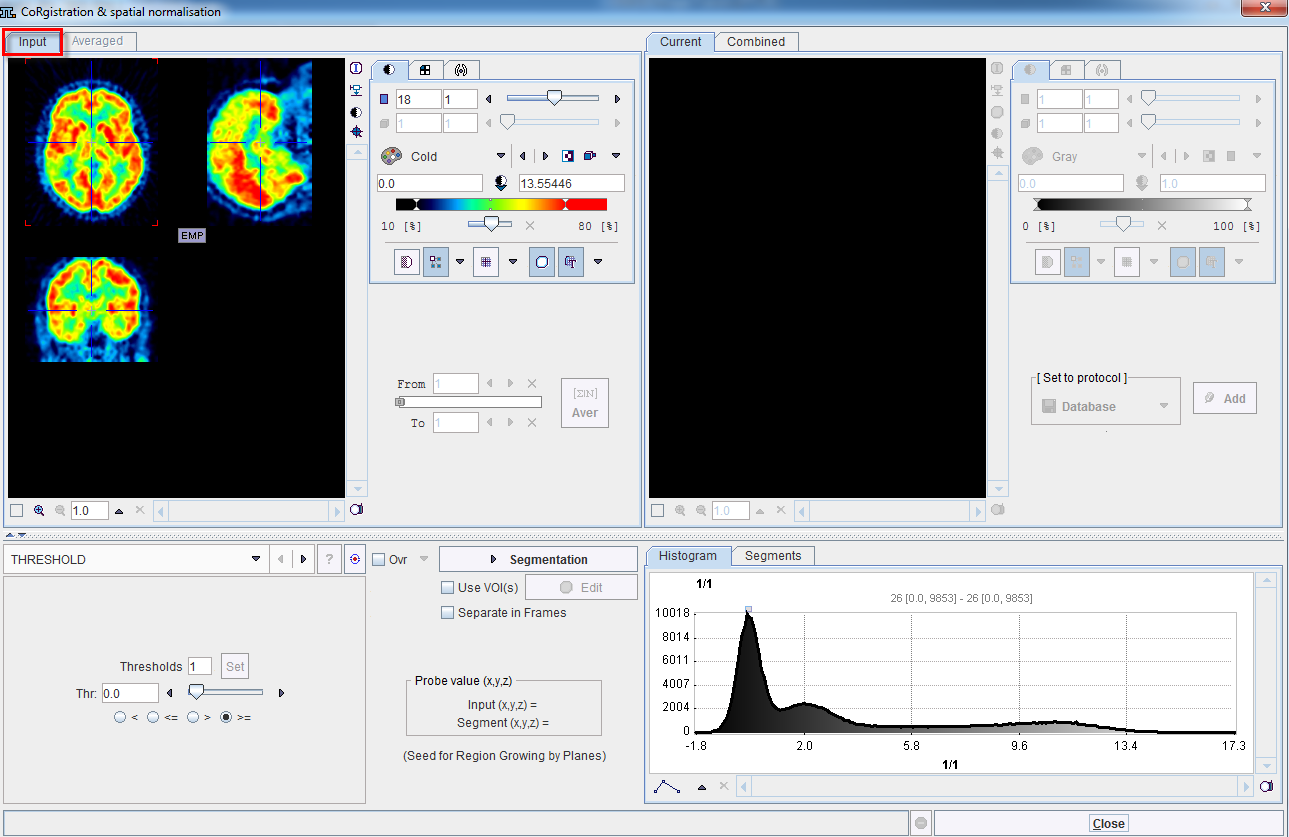Click the red target probe icon
The height and width of the screenshot is (837, 1289).
pyautogui.click(x=354, y=560)
